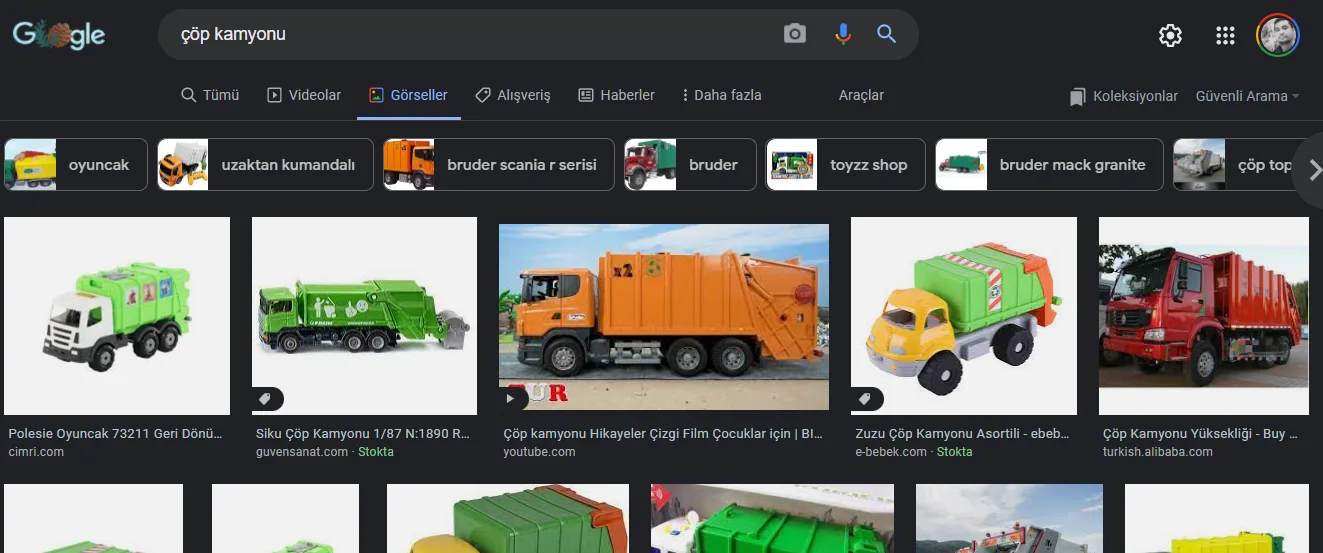The image size is (1323, 553).
Task: Open the turkish.alibaba.com source link
Action: pyautogui.click(x=1158, y=452)
